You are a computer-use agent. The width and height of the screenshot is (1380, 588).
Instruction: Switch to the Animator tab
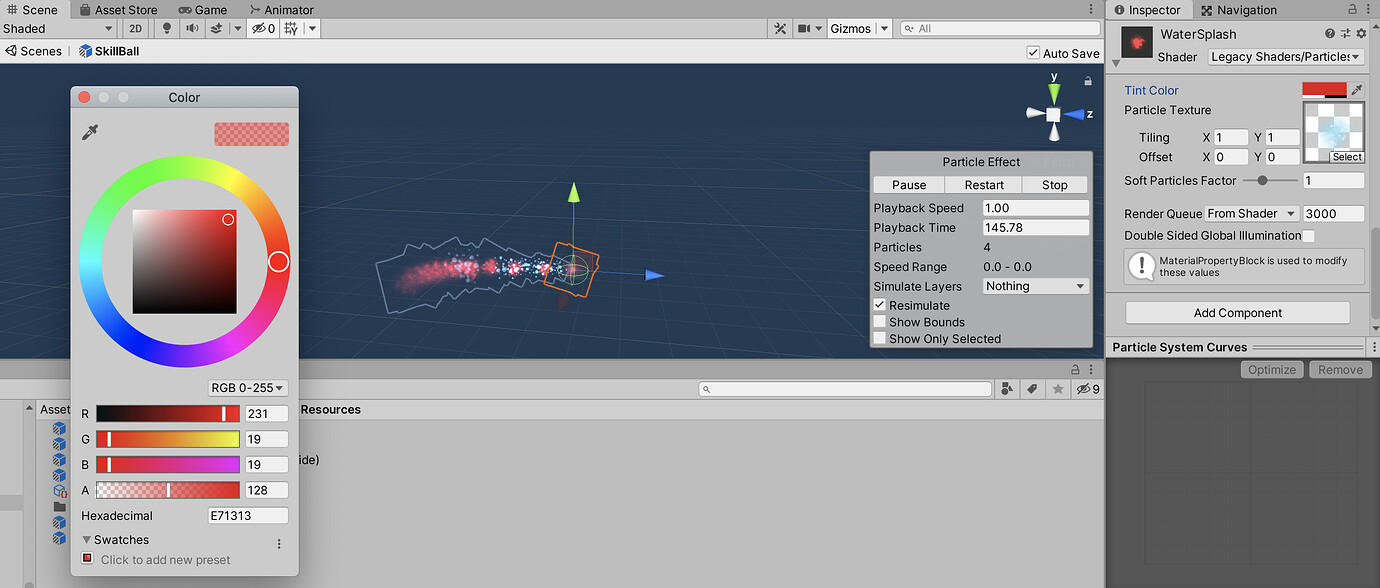click(281, 10)
